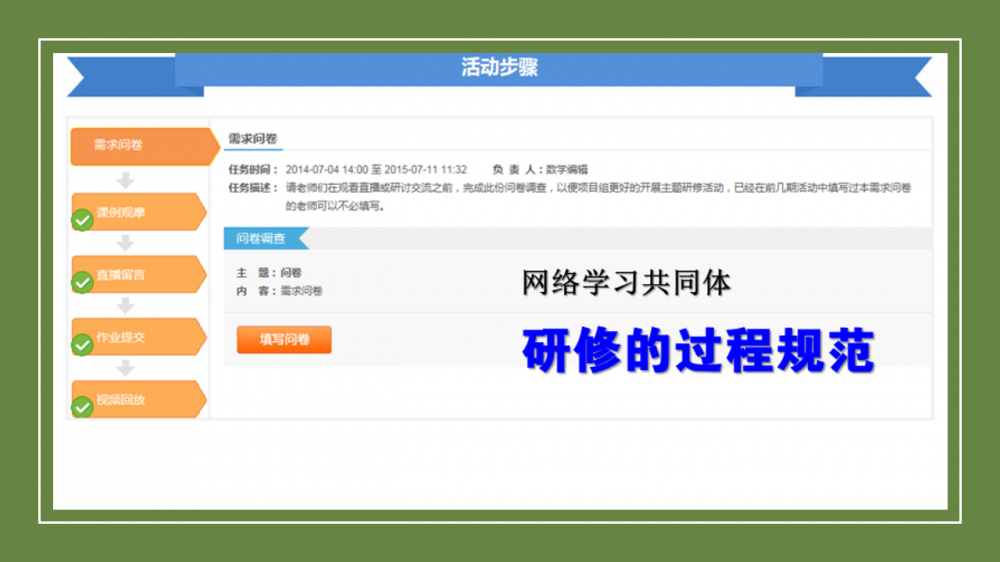1000x562 pixels.
Task: Click the 活动步骤 banner title
Action: (499, 68)
